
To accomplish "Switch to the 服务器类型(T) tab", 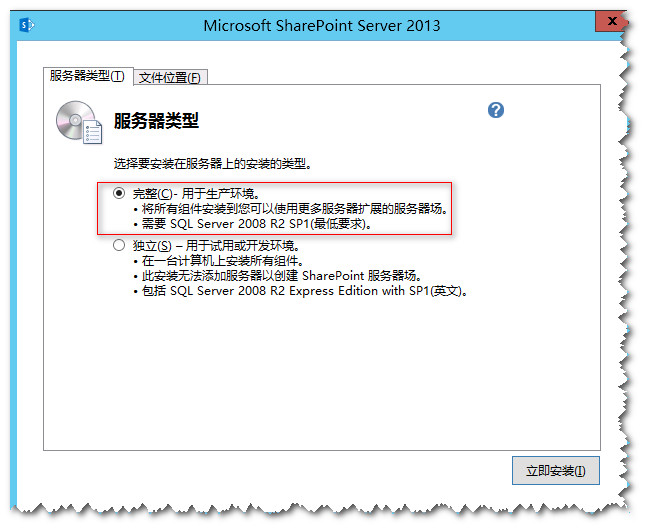I will pos(87,76).
